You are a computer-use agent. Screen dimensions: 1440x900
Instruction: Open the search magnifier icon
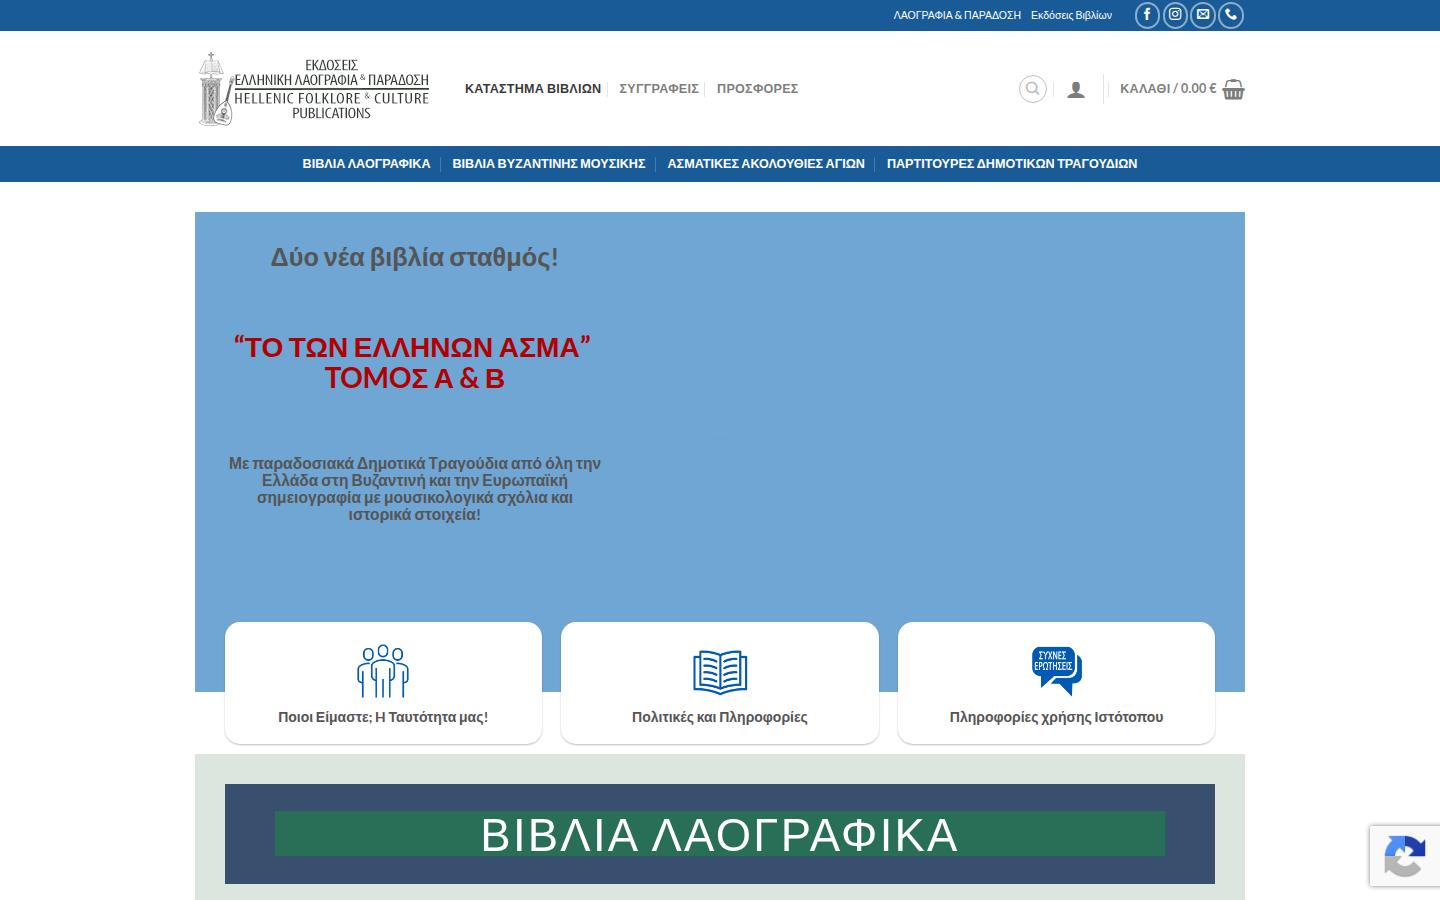point(1033,89)
